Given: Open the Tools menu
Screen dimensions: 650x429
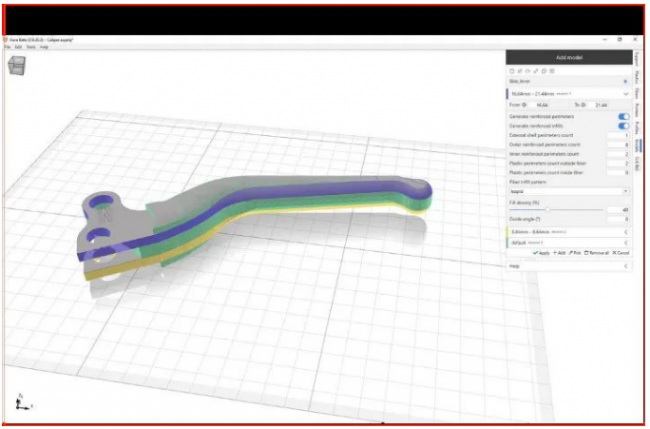Looking at the screenshot, I should [30, 47].
